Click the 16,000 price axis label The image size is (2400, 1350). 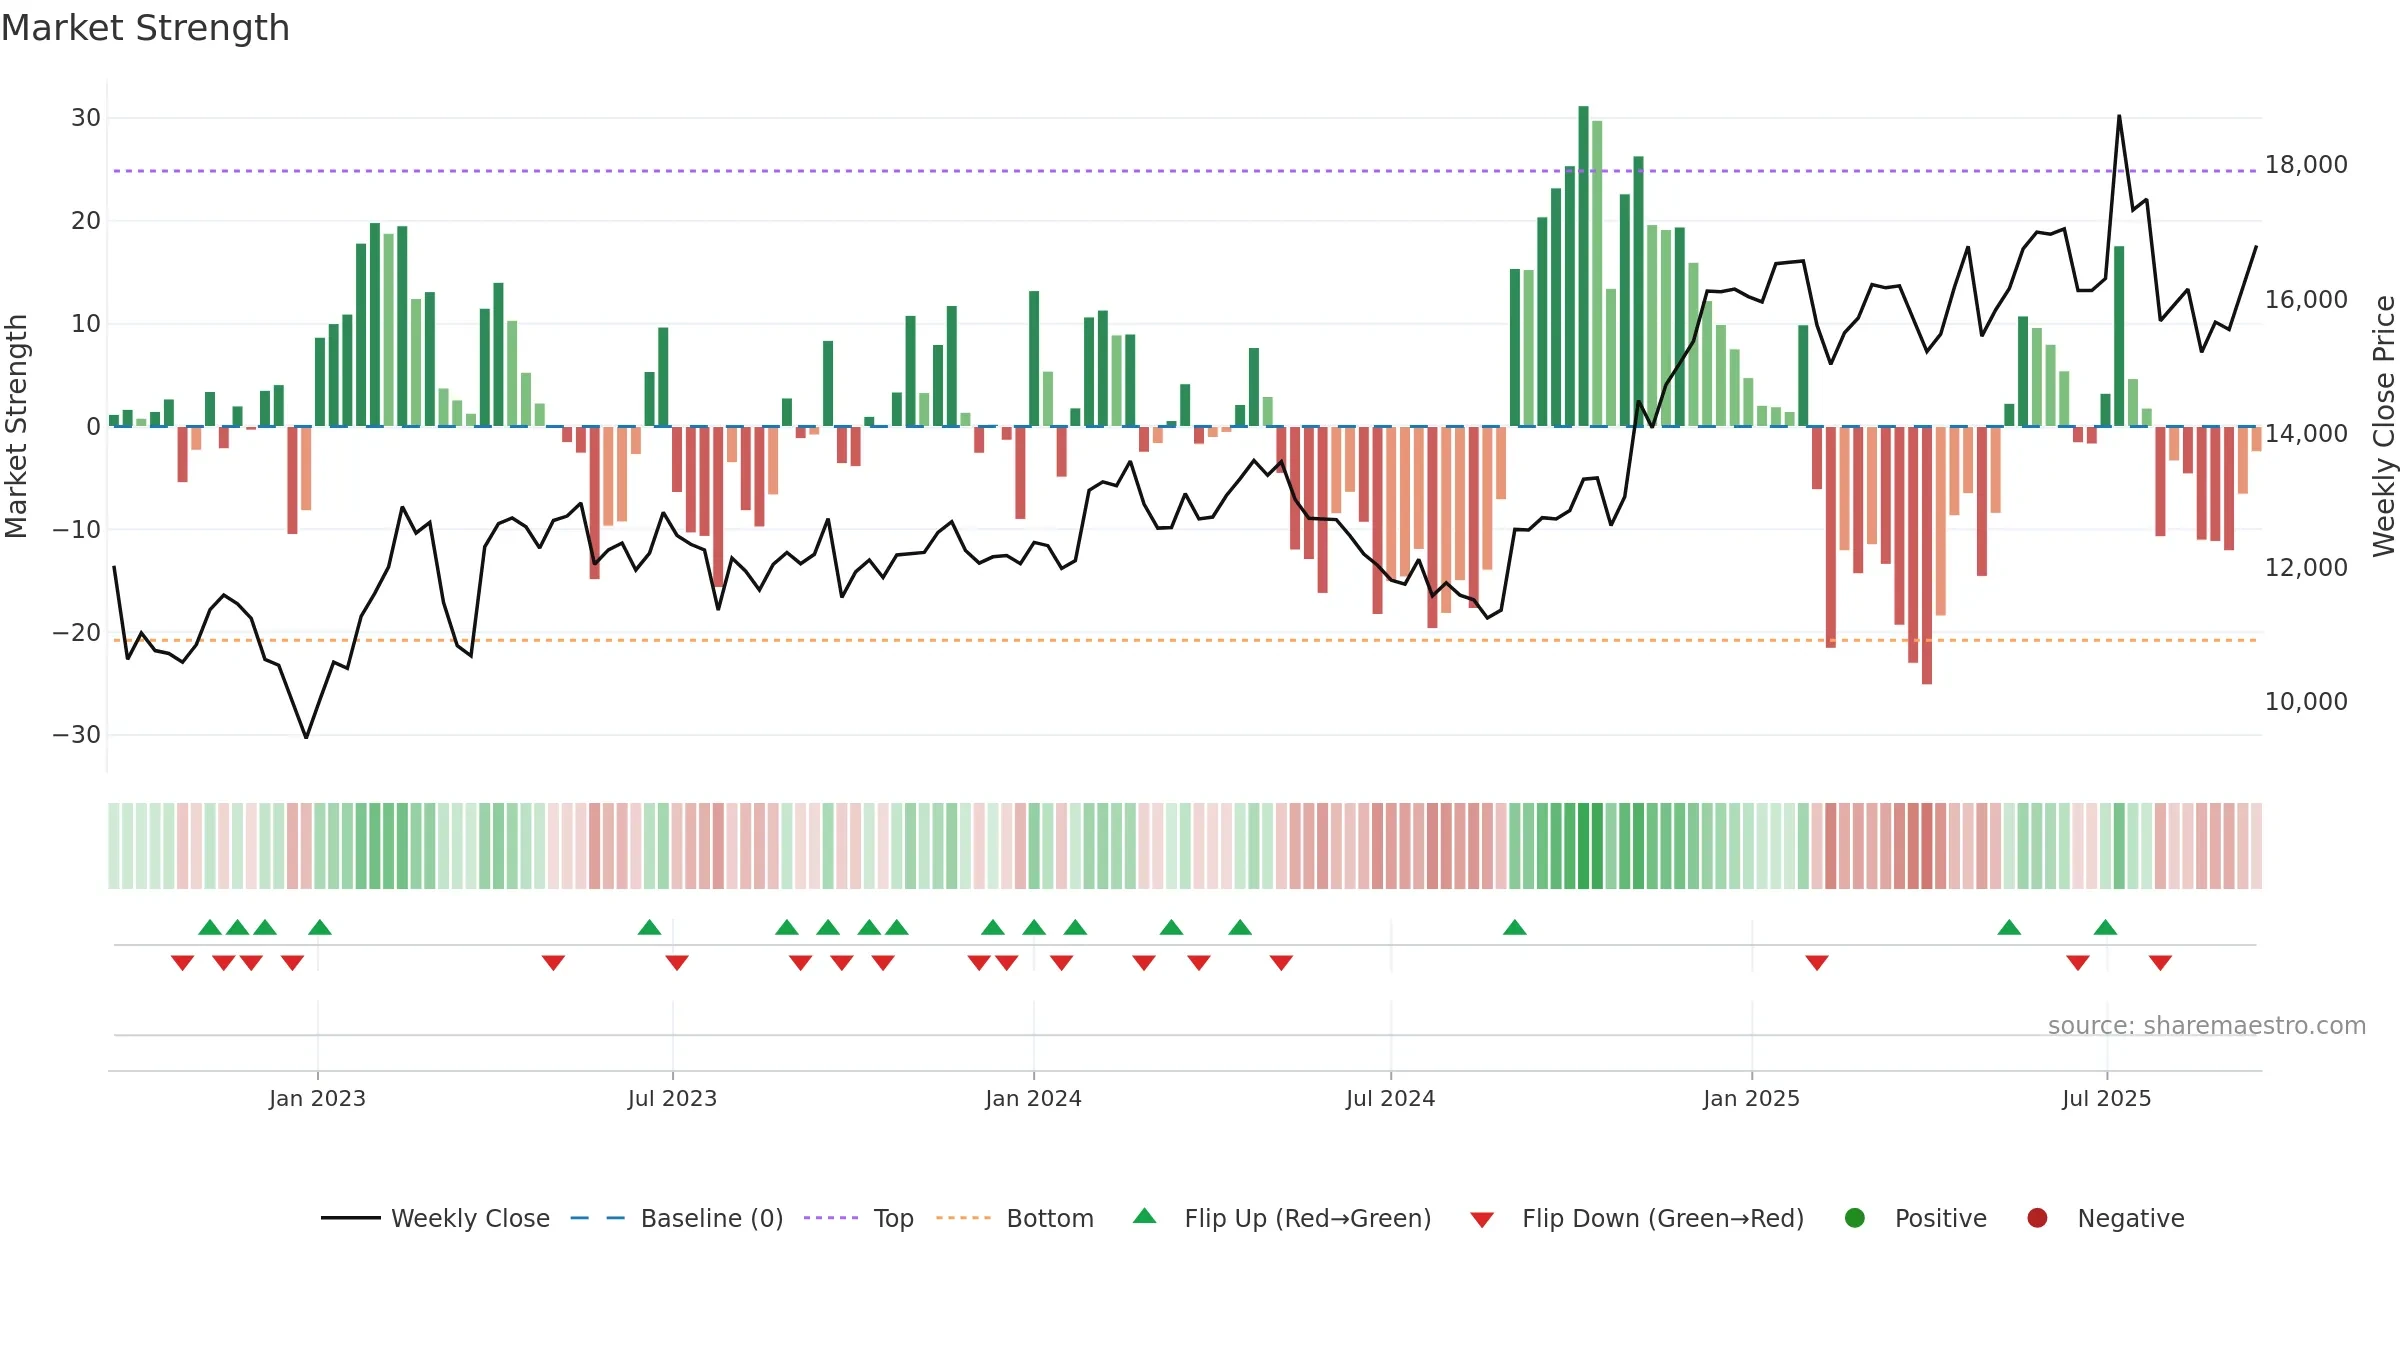(2306, 299)
